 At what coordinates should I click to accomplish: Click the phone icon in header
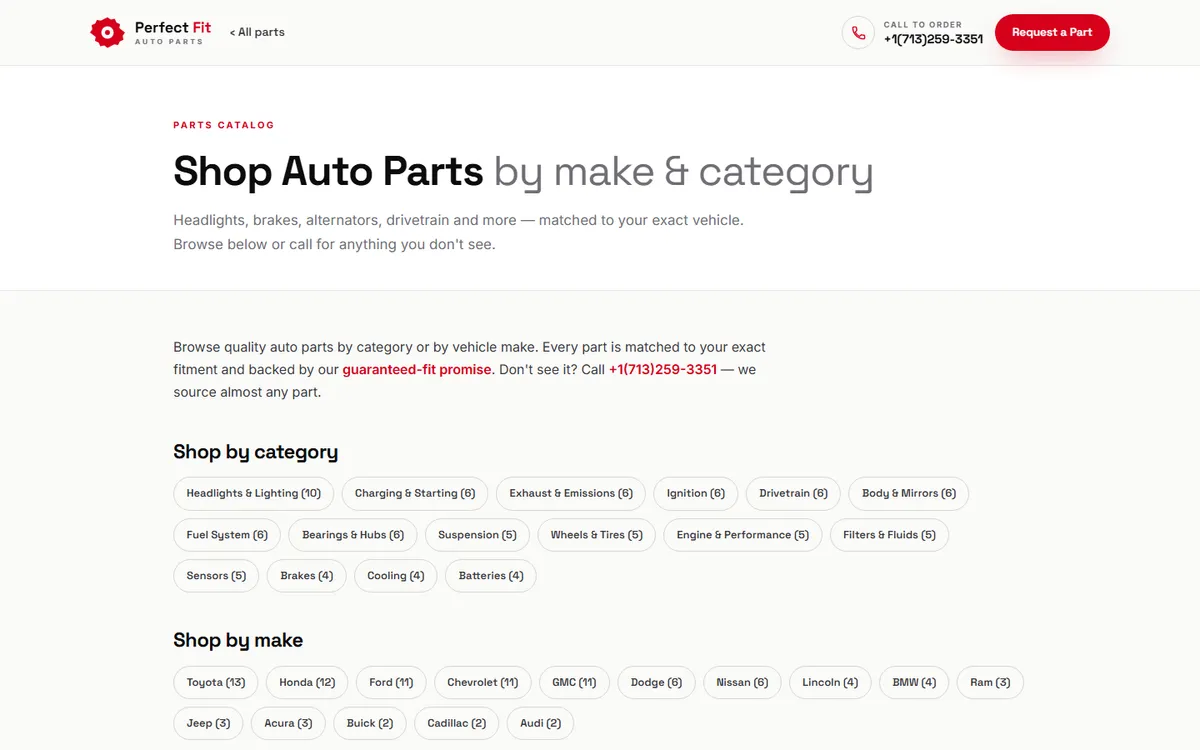click(858, 33)
